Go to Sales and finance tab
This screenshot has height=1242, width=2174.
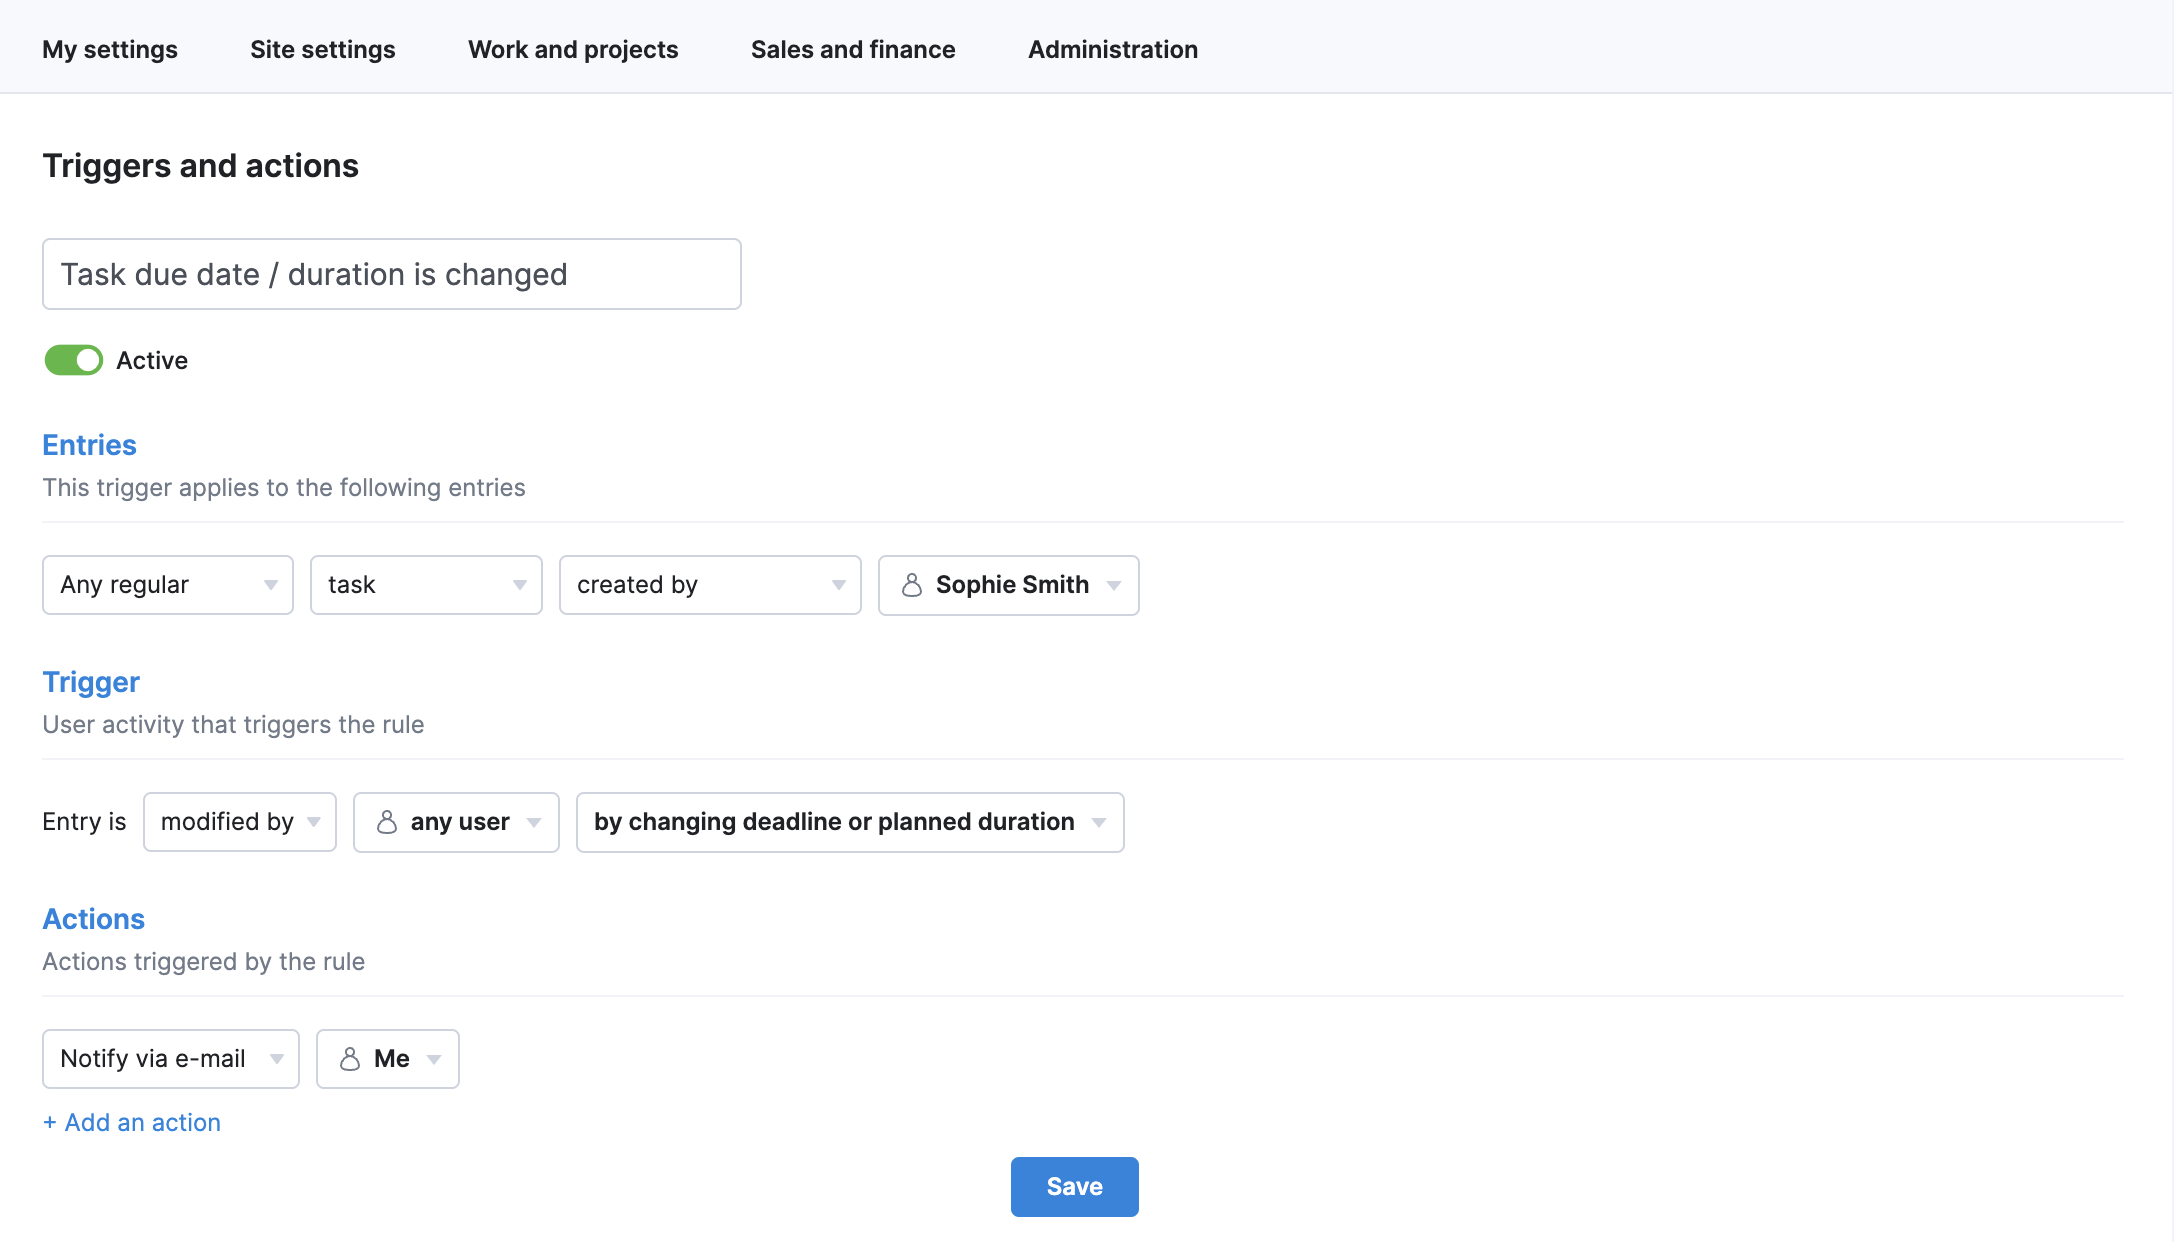click(x=853, y=49)
